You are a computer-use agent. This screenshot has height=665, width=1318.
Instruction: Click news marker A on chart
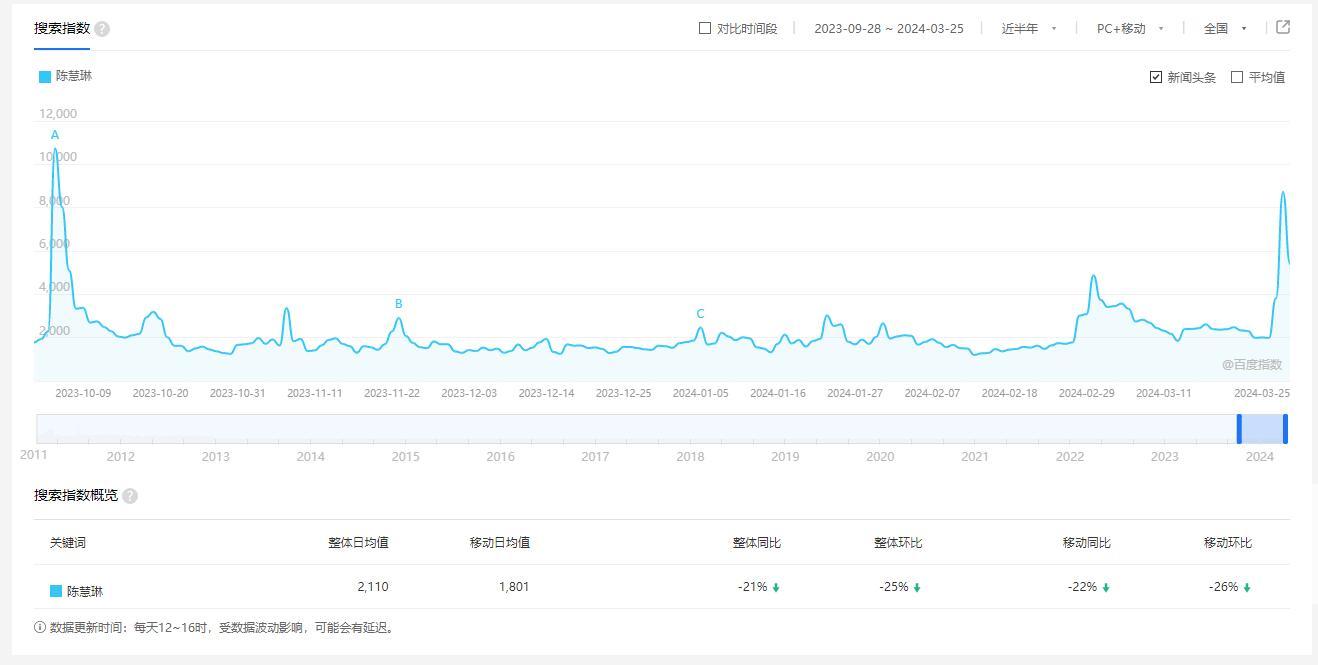pyautogui.click(x=55, y=135)
